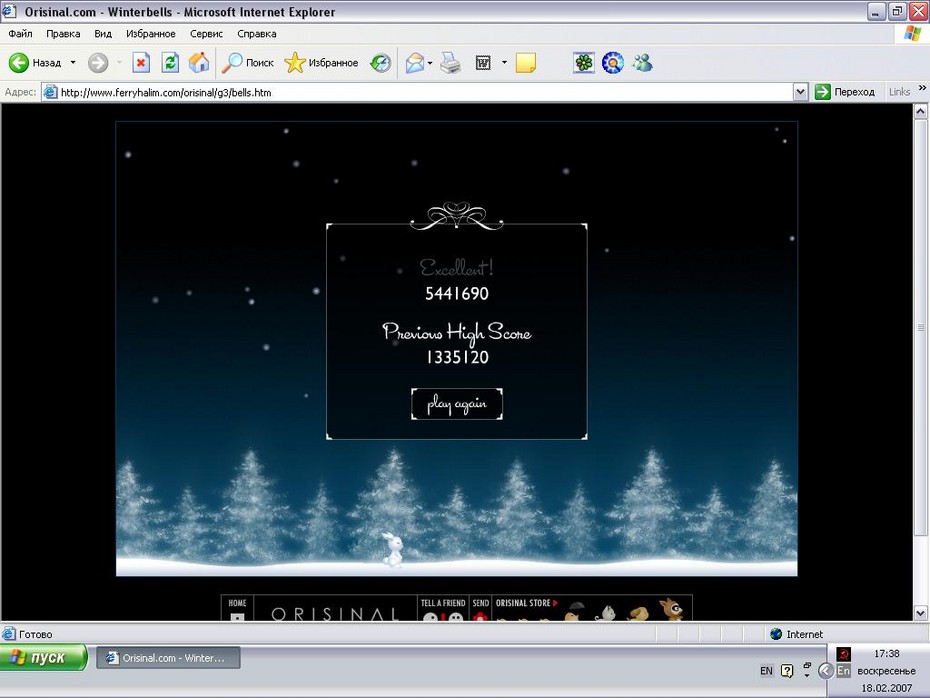Image resolution: width=930 pixels, height=698 pixels.
Task: Open Файл menu
Action: point(20,34)
